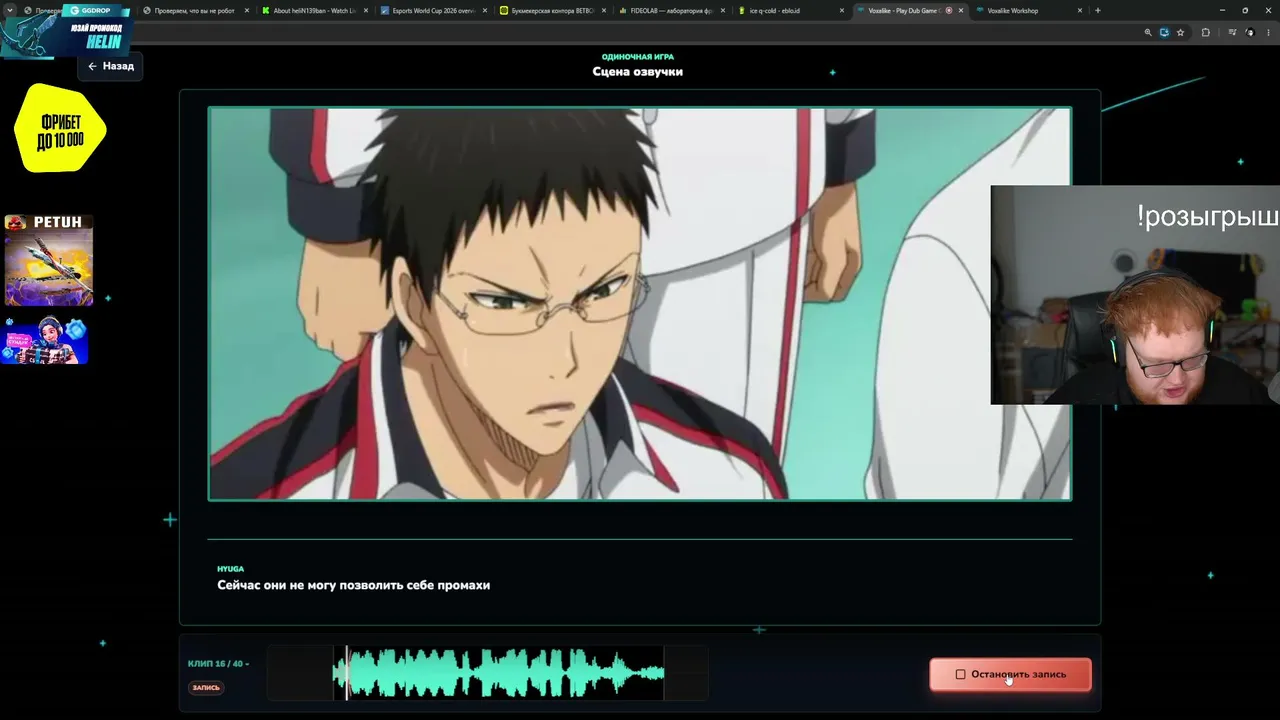Open the PETUH promo banner
This screenshot has width=1280, height=720.
(x=49, y=260)
